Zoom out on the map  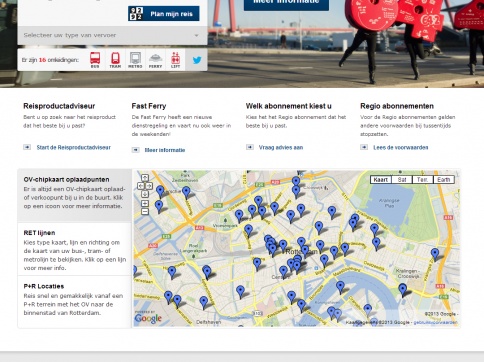pyautogui.click(x=145, y=211)
